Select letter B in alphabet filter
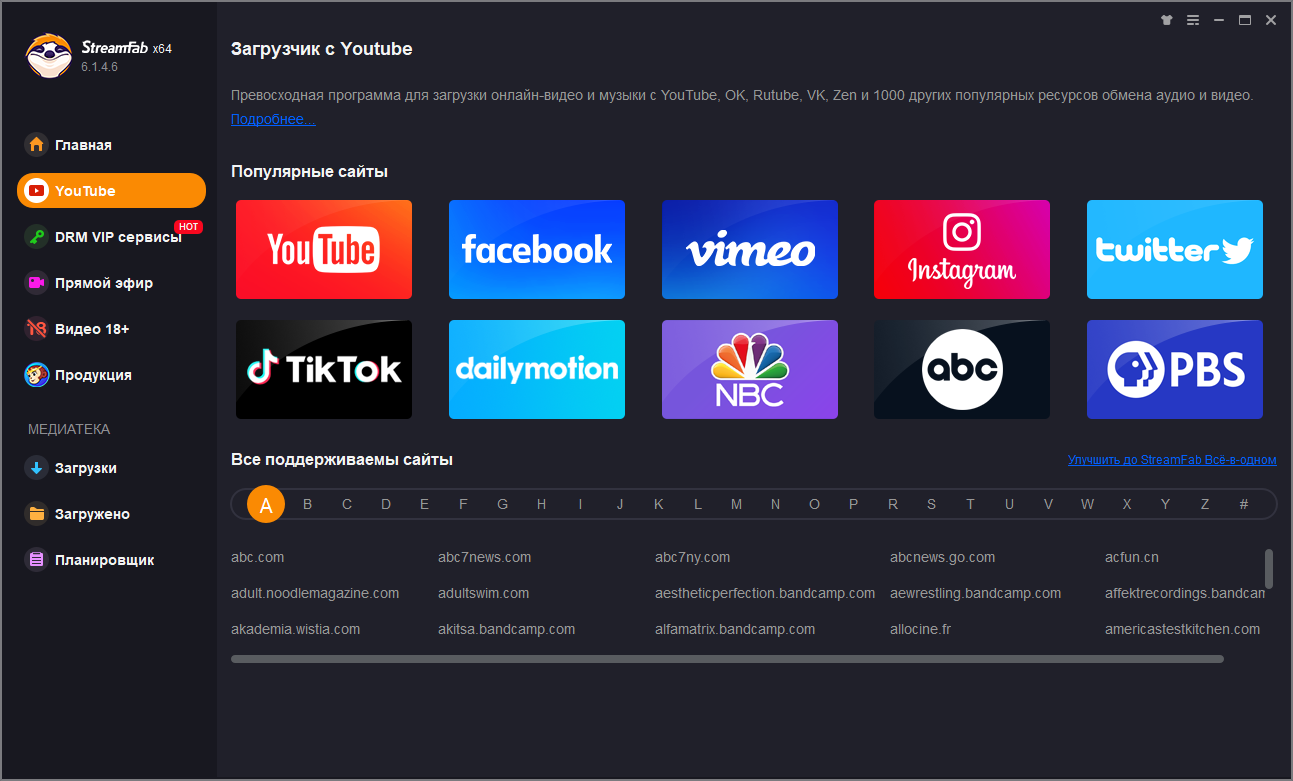The image size is (1293, 781). tap(307, 504)
